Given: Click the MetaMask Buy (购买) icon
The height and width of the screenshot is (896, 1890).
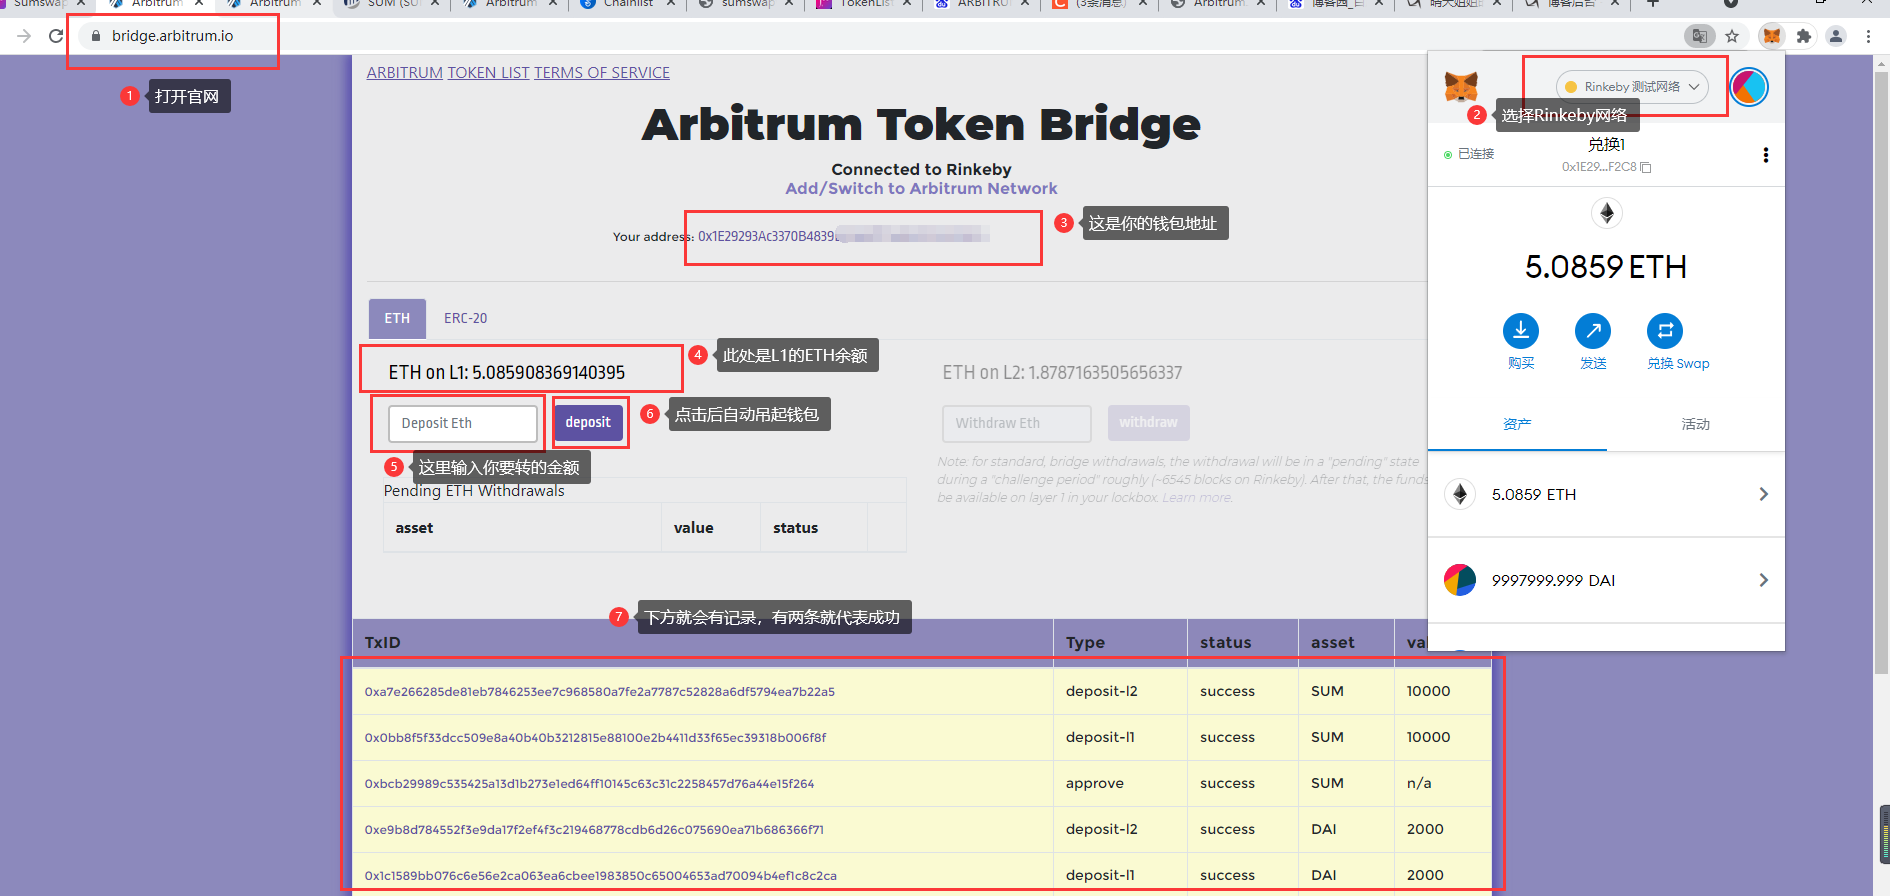Looking at the screenshot, I should tap(1521, 331).
